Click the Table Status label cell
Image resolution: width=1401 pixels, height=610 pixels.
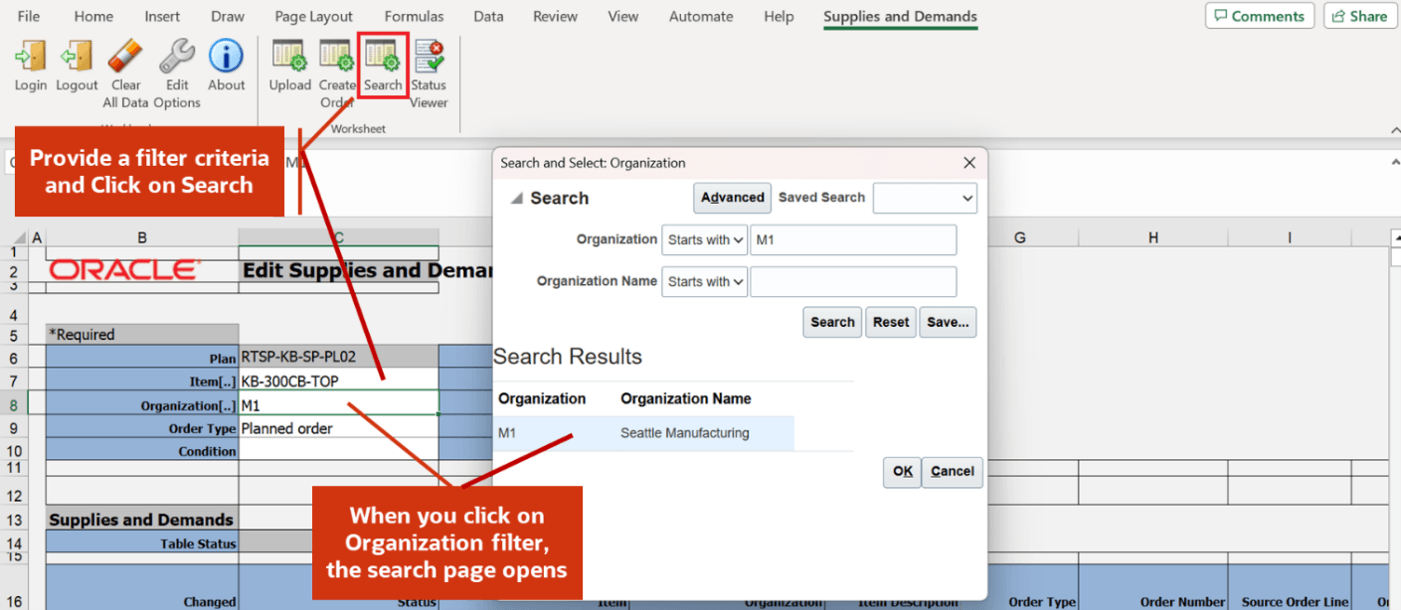pos(142,543)
